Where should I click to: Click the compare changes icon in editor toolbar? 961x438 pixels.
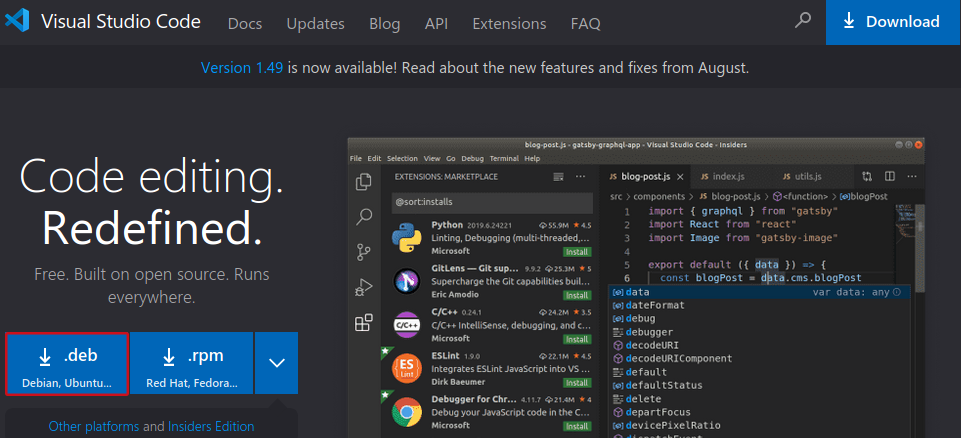[x=867, y=176]
